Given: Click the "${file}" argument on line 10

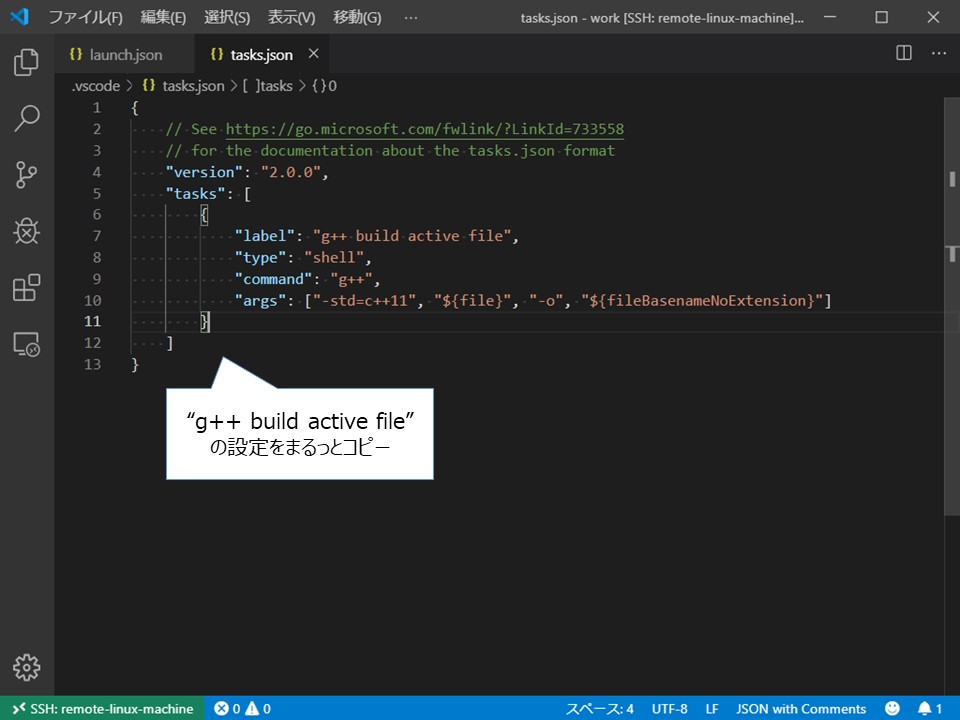Looking at the screenshot, I should (x=473, y=301).
